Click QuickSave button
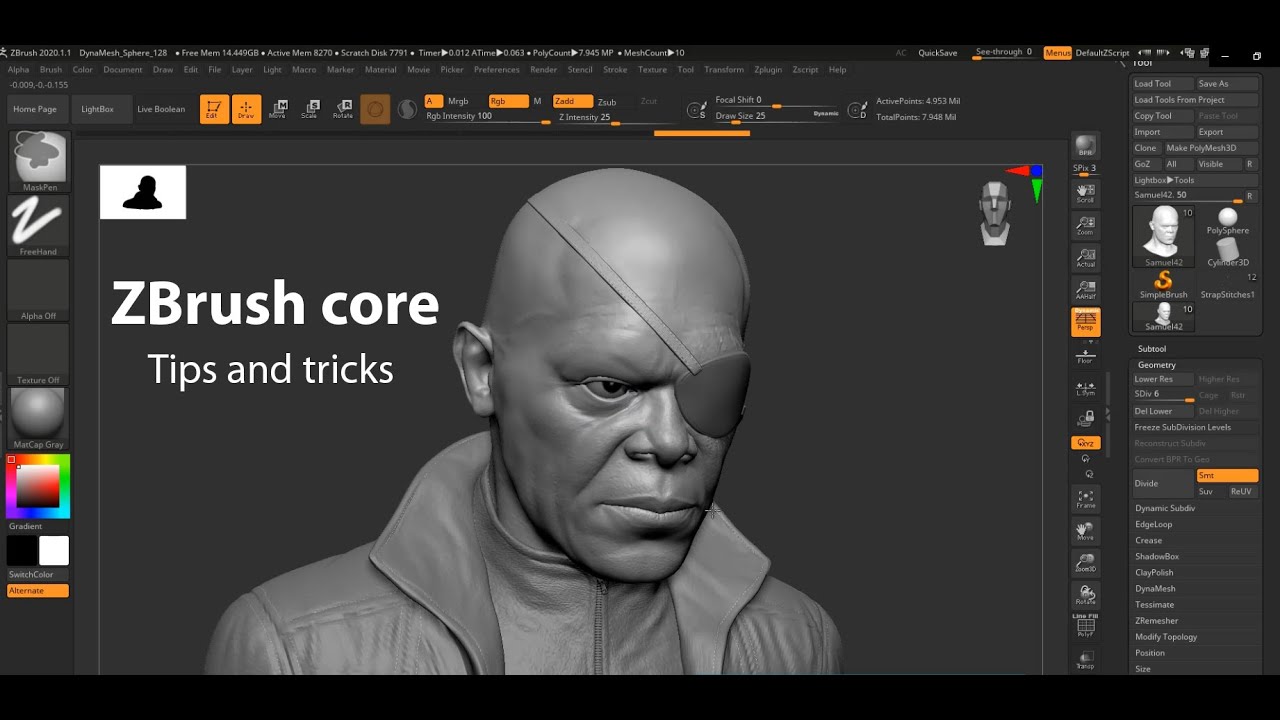The image size is (1280, 720). coord(937,52)
